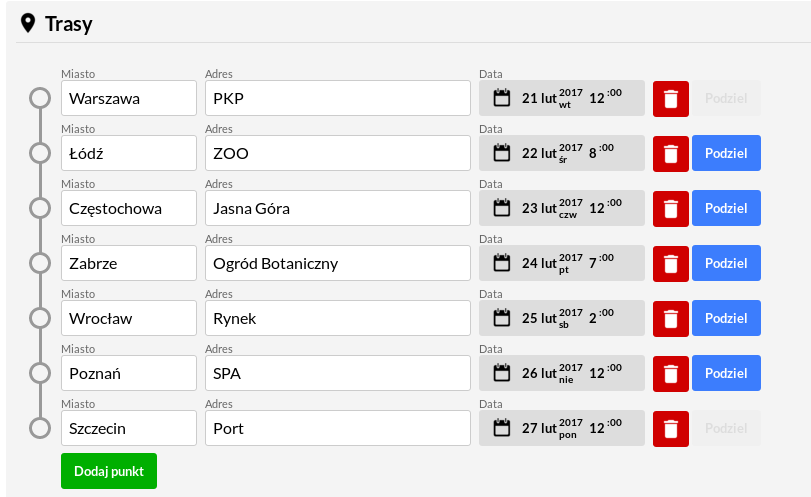Click the Jasna Góra address field
Screen dimensions: 811x497
tap(338, 208)
